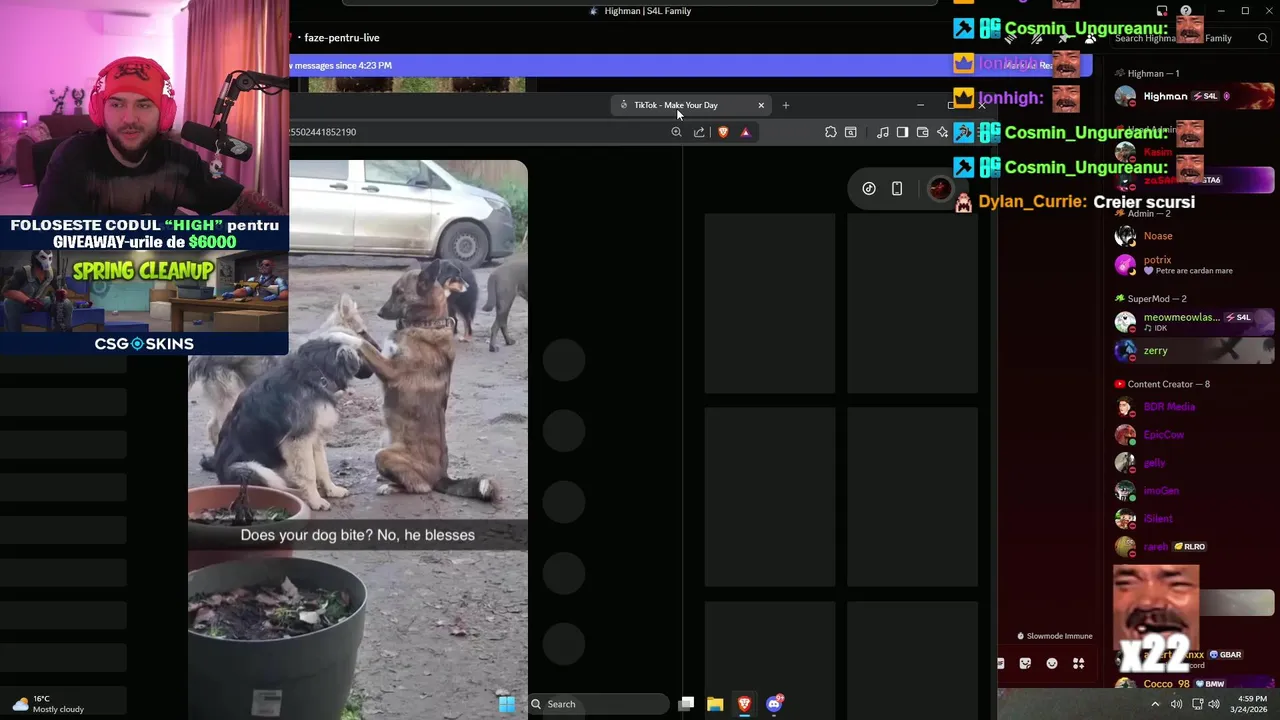Select member gelly in member list
The width and height of the screenshot is (1280, 720).
(1194, 463)
